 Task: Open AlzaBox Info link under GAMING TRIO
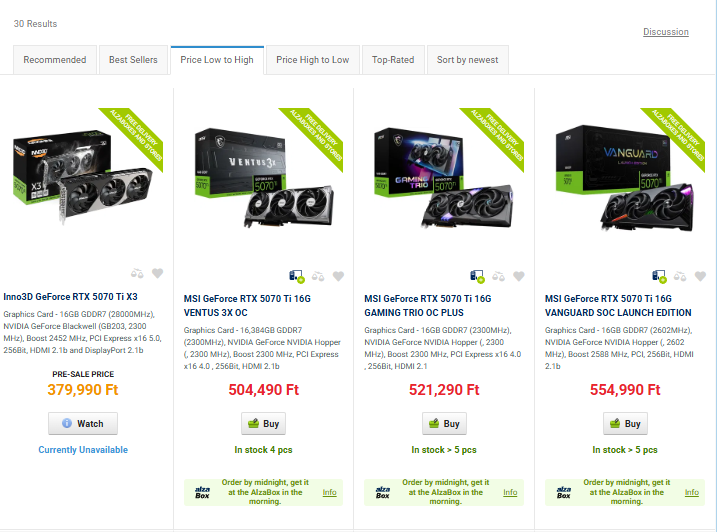[x=510, y=492]
